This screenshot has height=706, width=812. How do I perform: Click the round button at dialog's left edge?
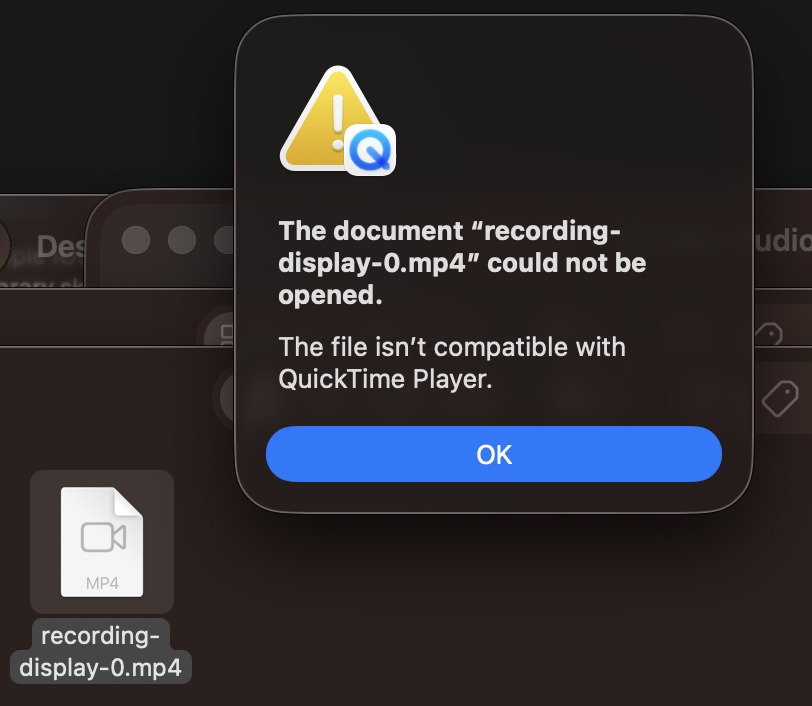point(228,398)
